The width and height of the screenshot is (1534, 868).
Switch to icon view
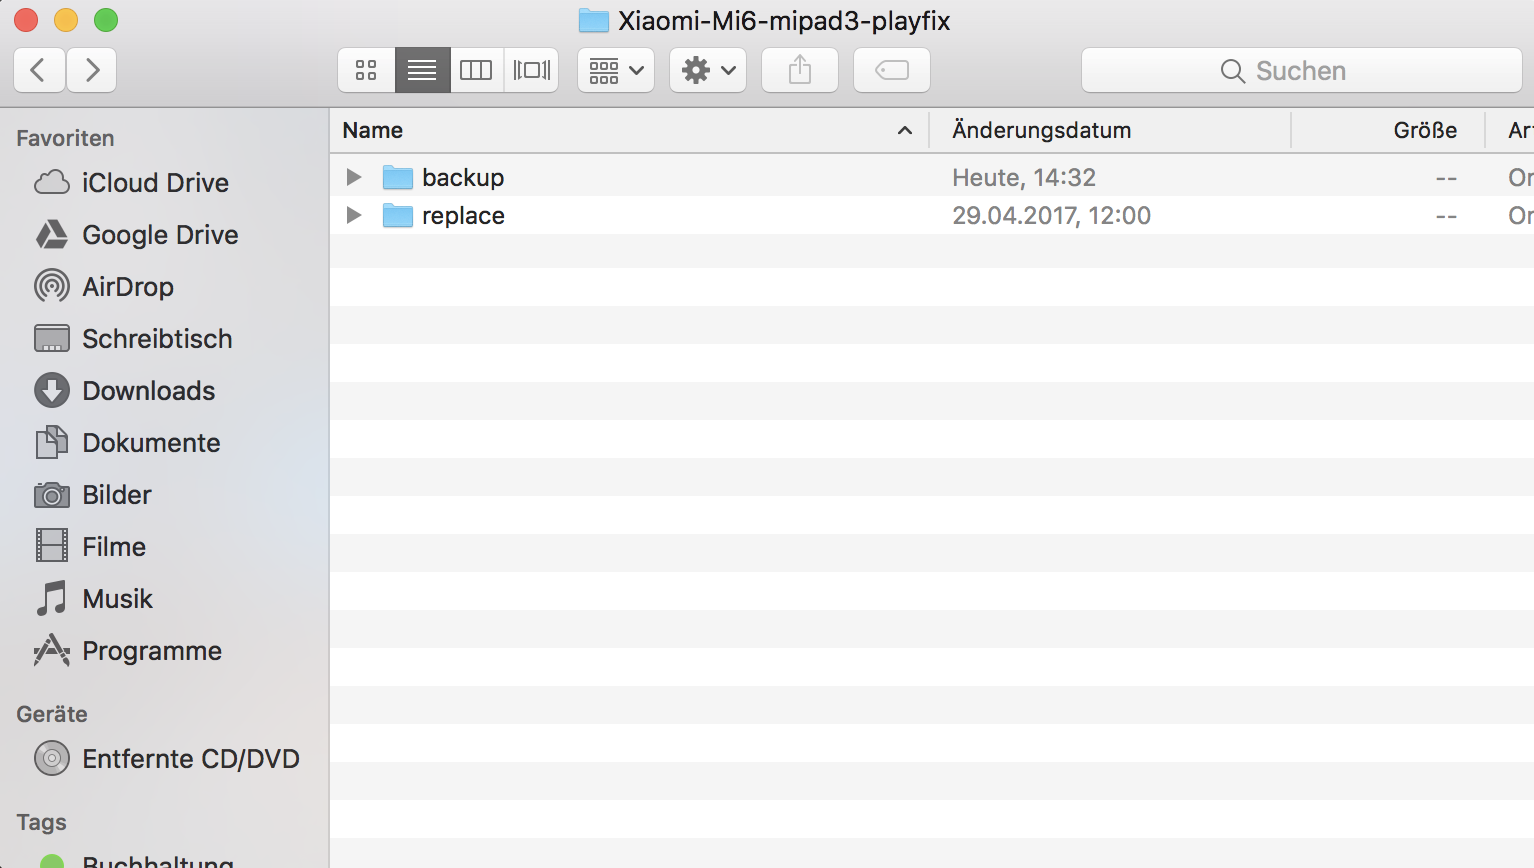pyautogui.click(x=366, y=70)
